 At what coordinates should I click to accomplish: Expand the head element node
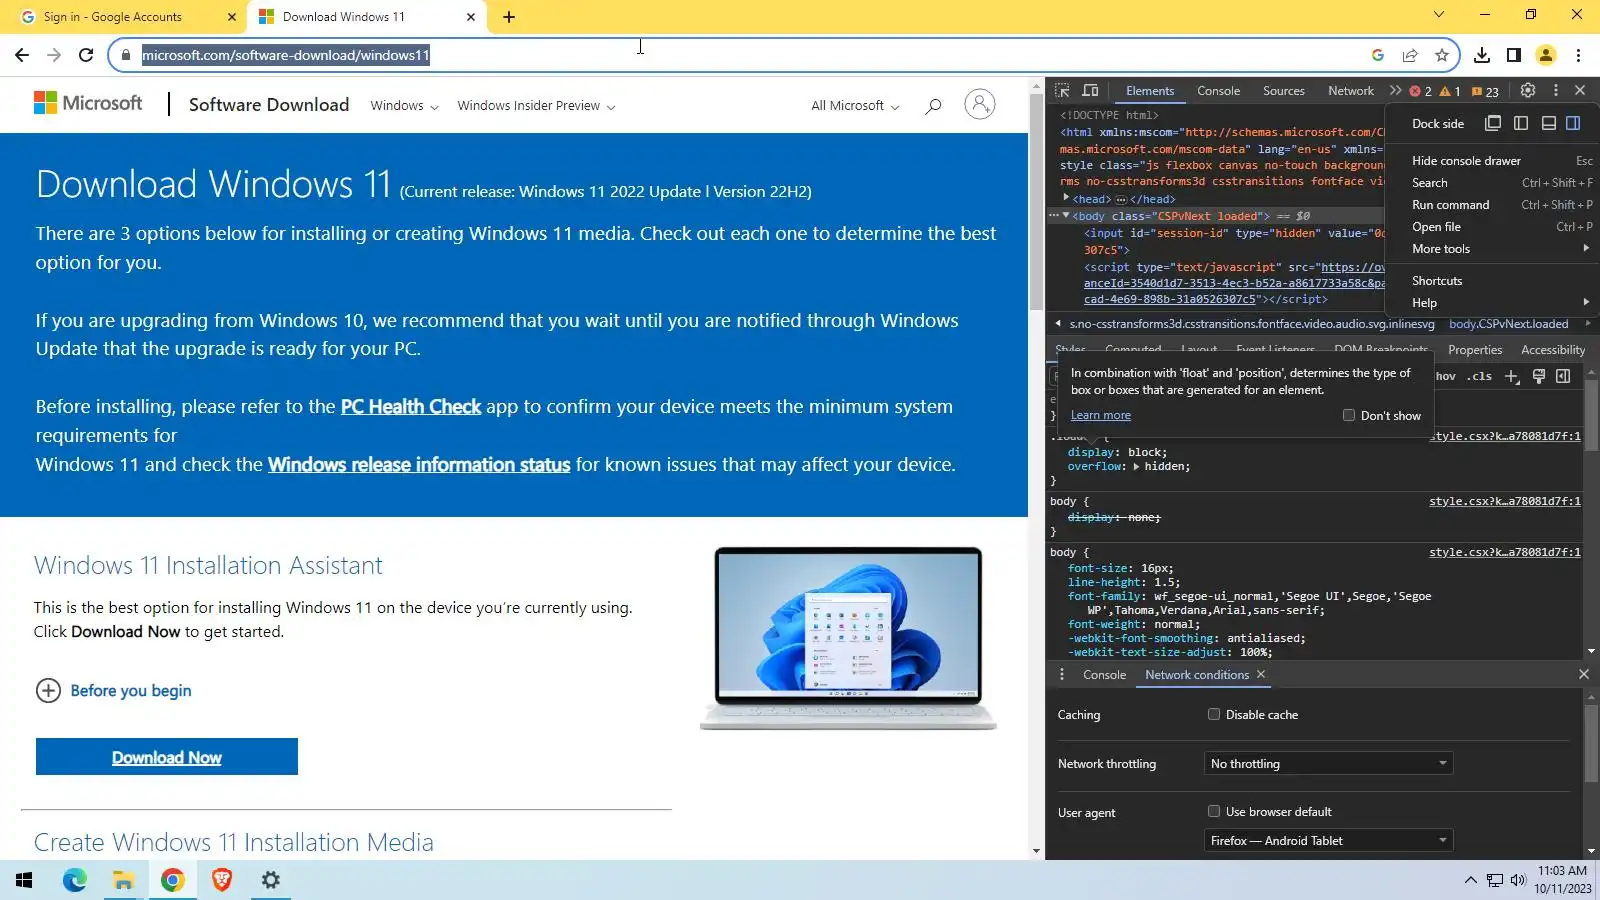coord(1066,198)
